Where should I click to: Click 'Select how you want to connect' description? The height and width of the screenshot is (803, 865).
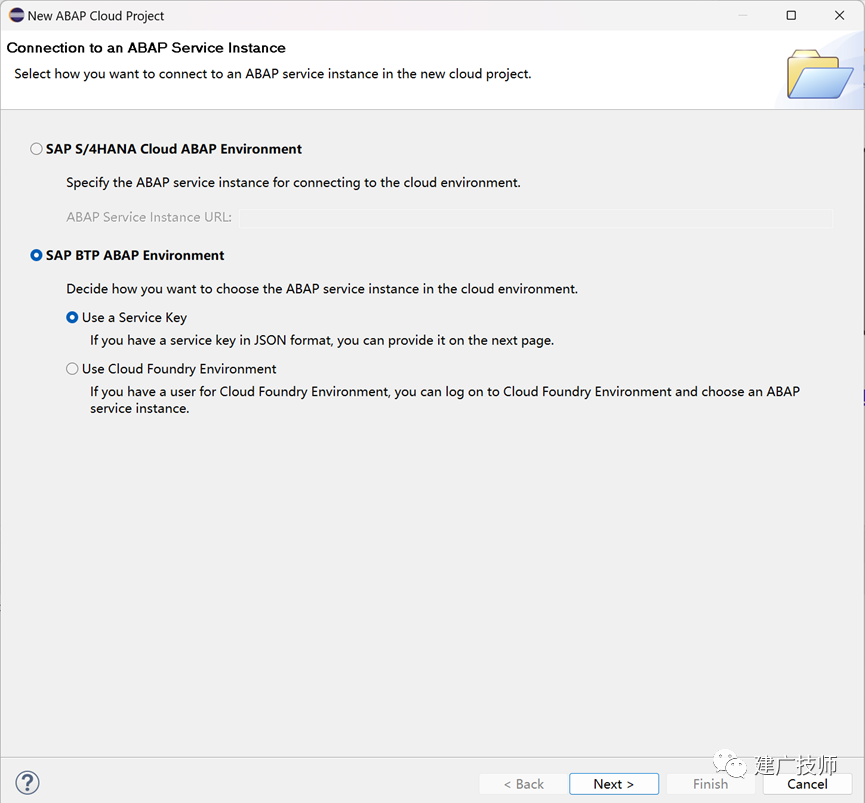click(273, 74)
